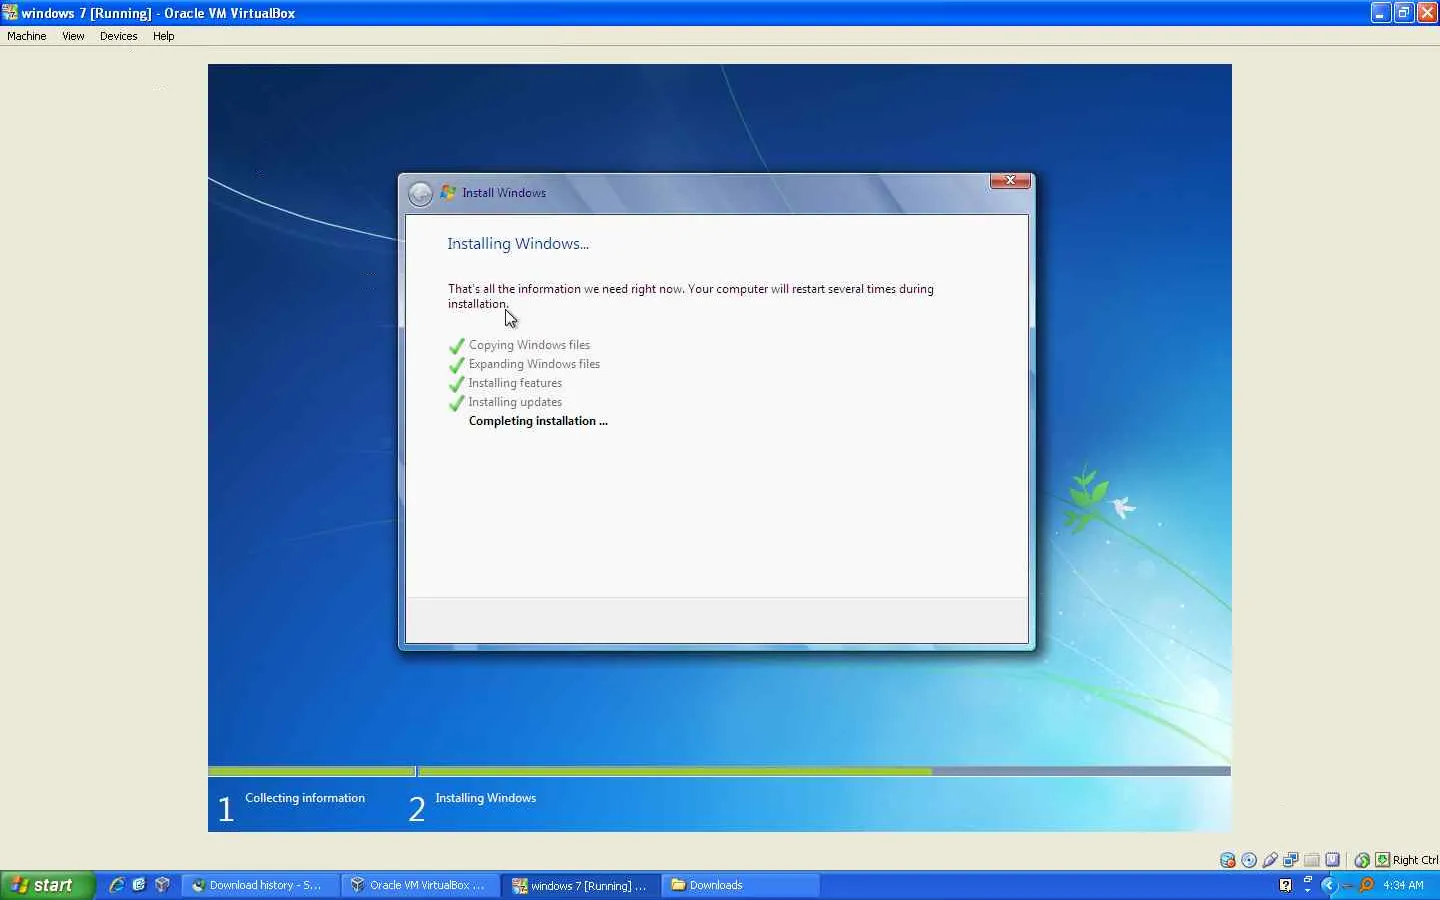Viewport: 1440px width, 900px height.
Task: Click the second Quick Launch icon
Action: tap(139, 885)
